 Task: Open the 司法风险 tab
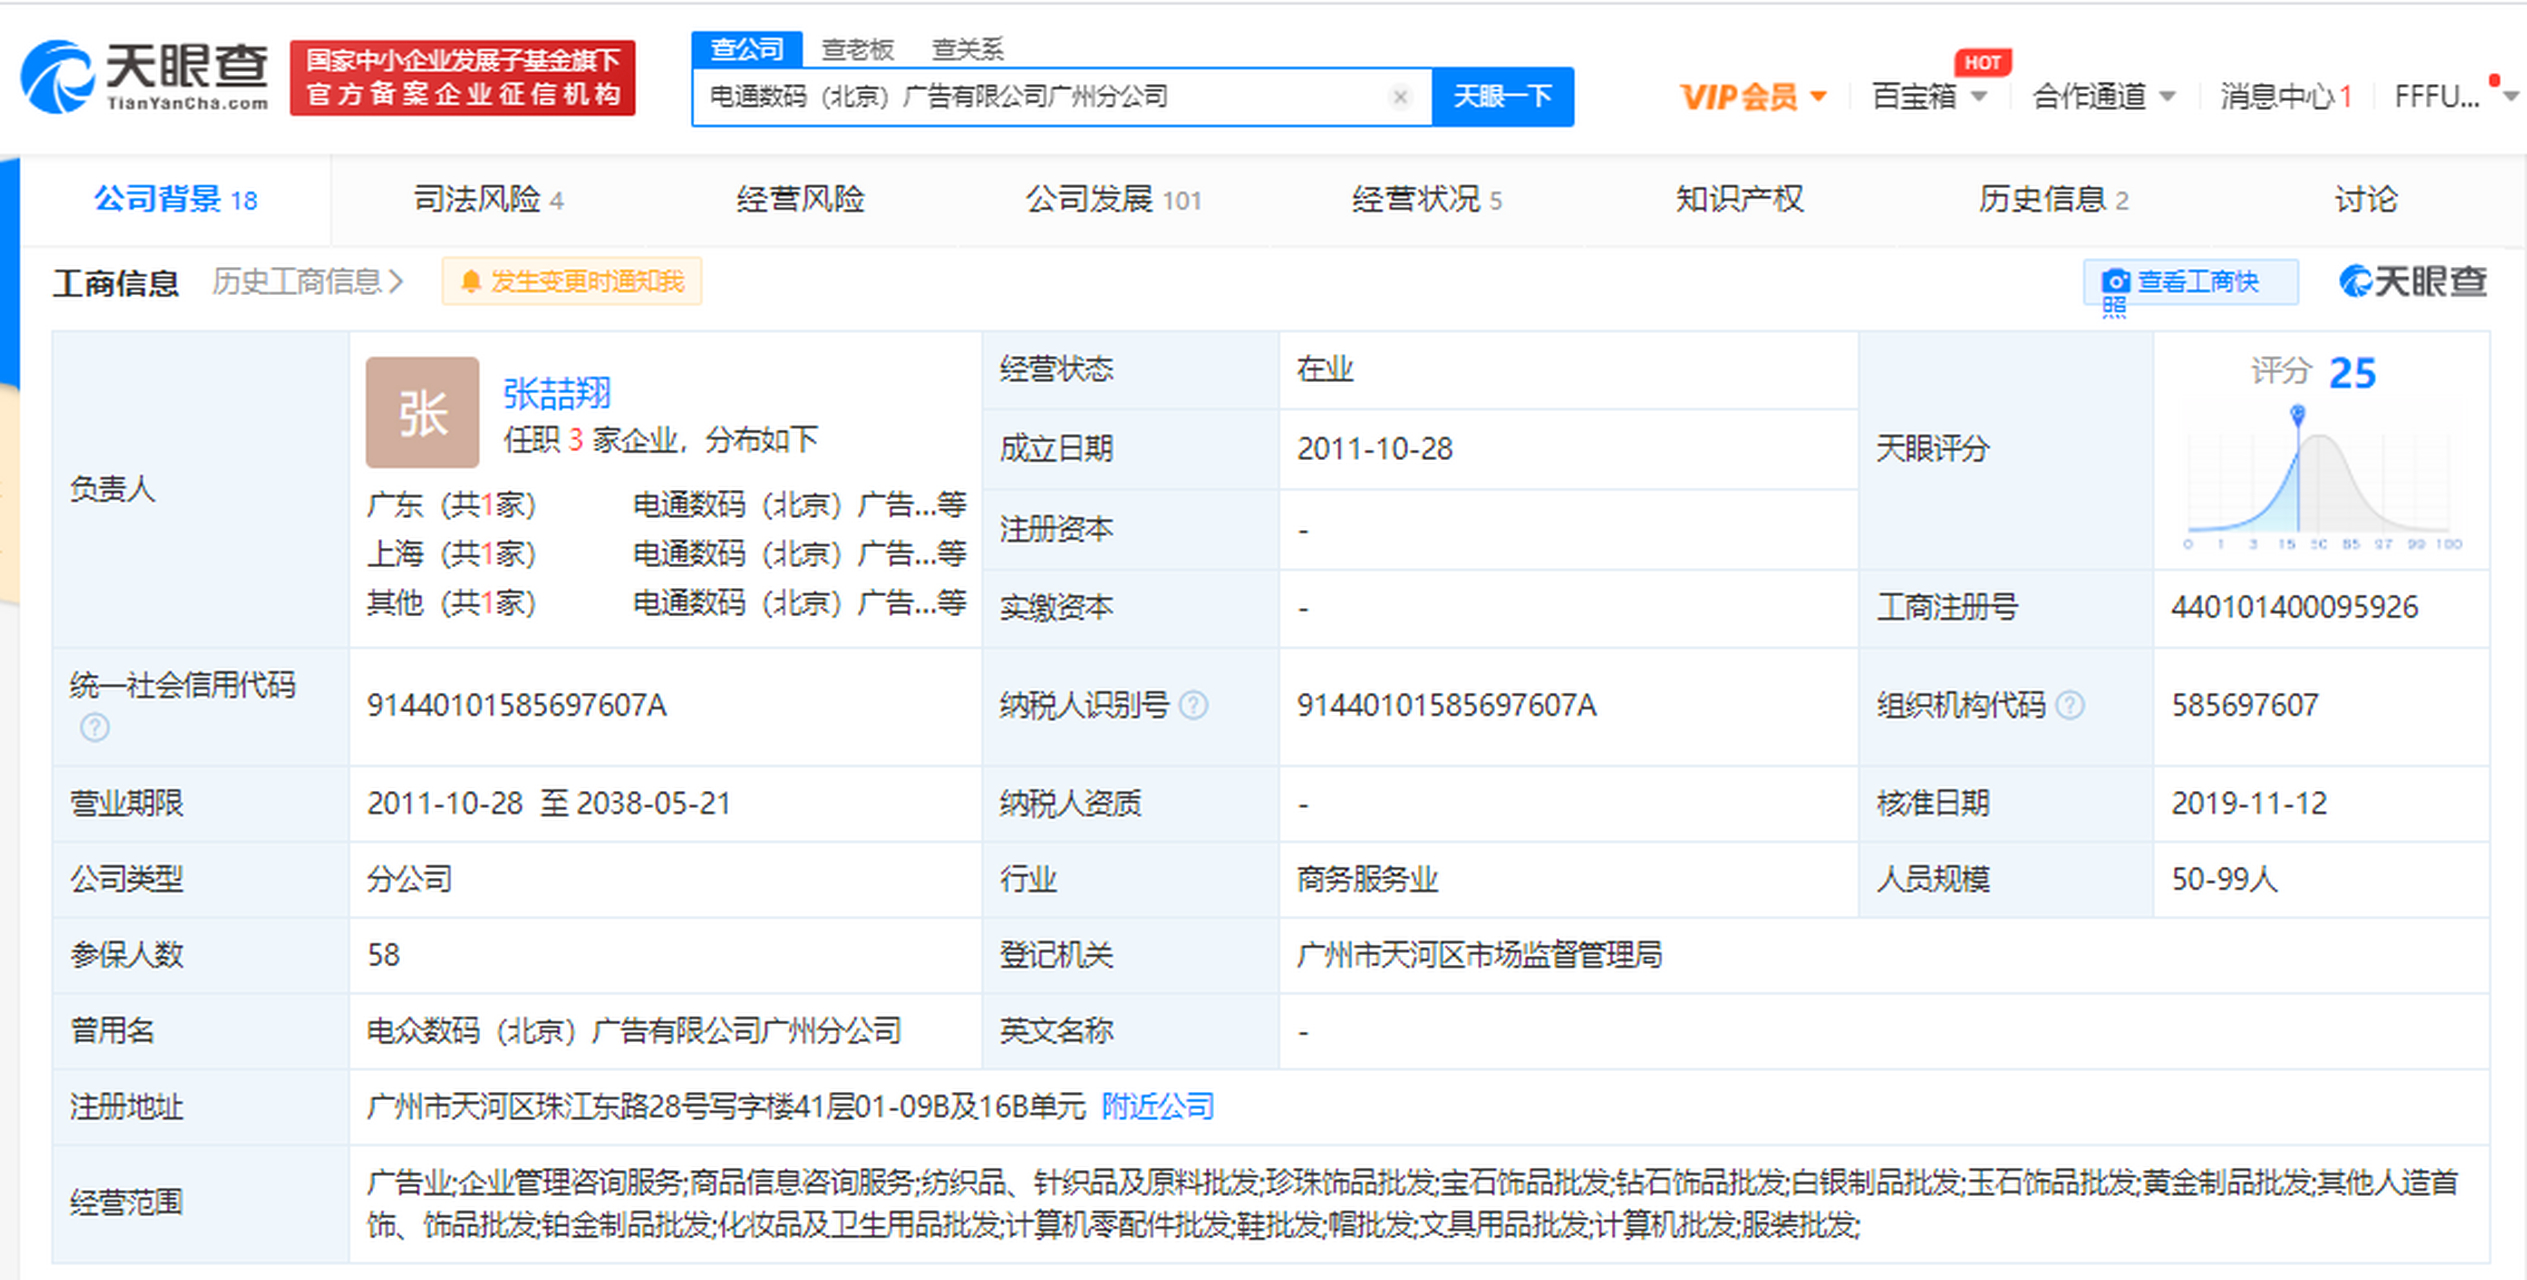[488, 199]
